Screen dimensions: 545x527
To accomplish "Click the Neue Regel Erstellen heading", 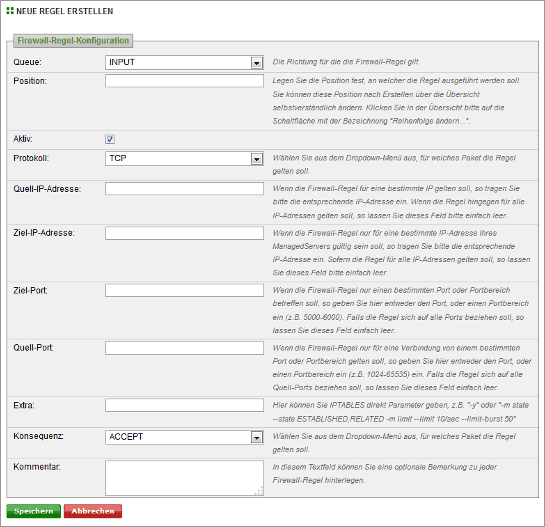I will (65, 11).
